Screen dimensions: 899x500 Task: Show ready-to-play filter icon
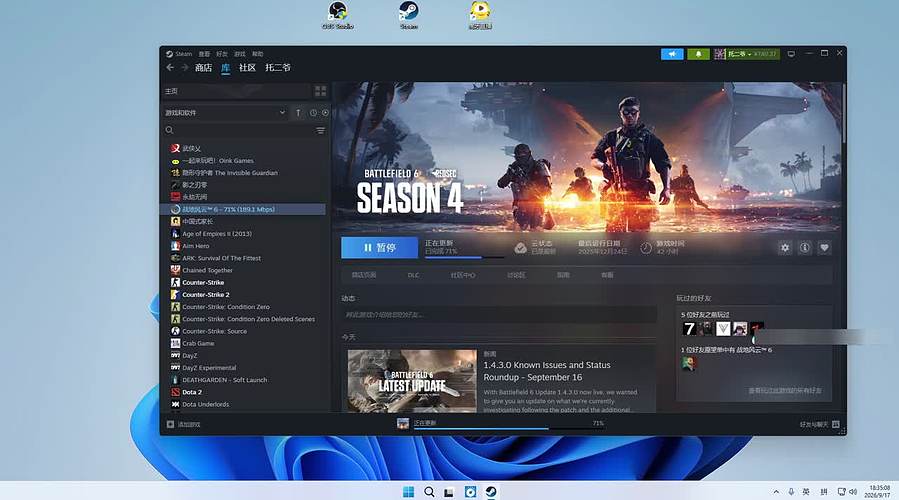tap(325, 113)
